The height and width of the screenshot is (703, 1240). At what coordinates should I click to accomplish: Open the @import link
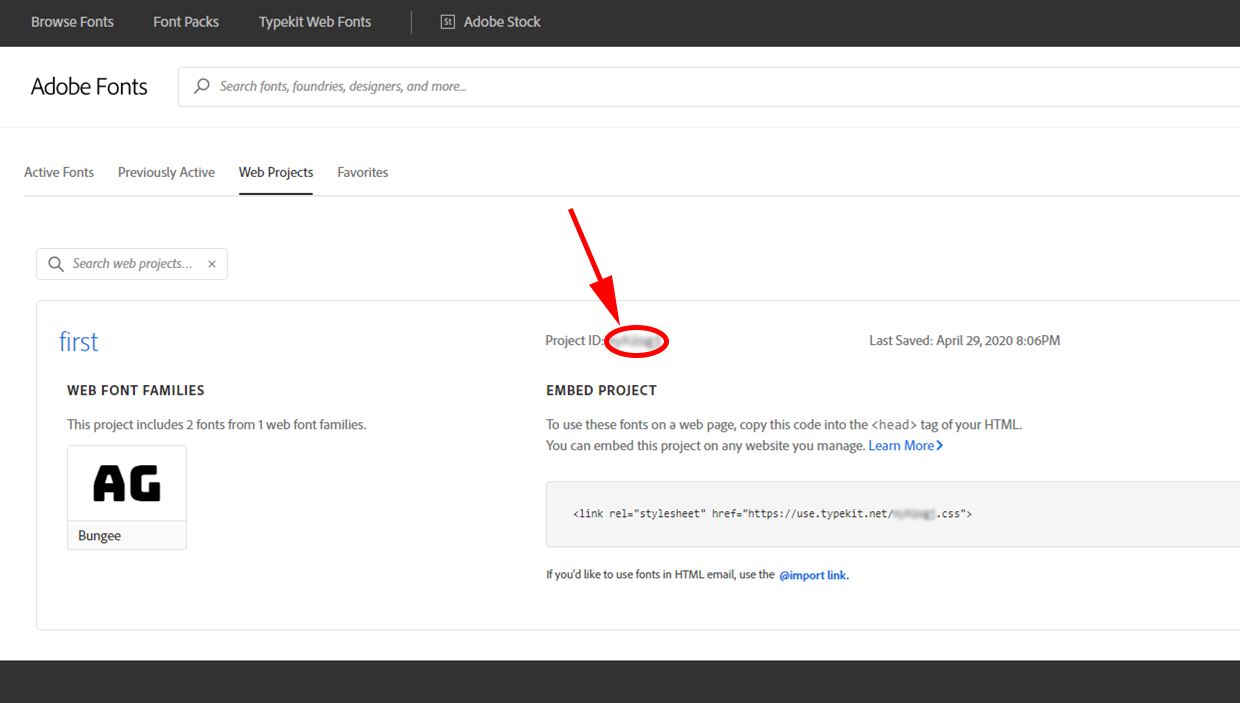pos(814,575)
